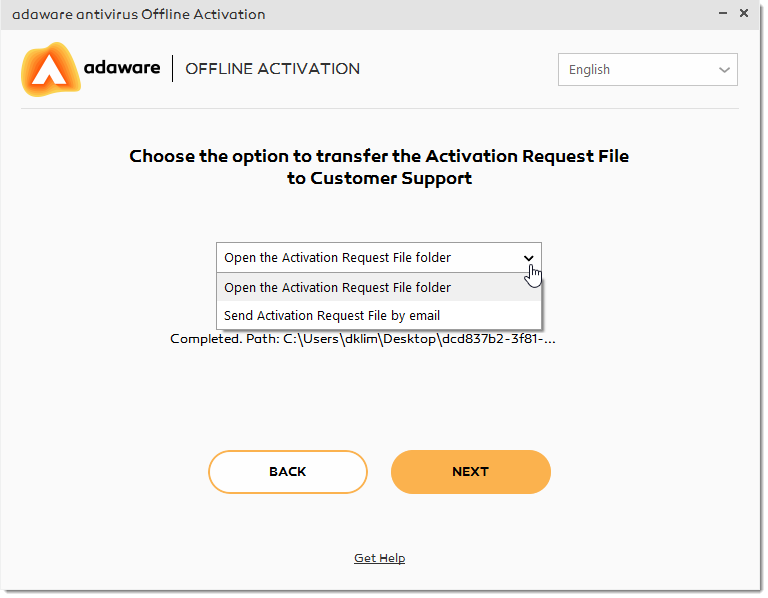Close the Offline Activation window
Screen dimensions: 768x598
[x=744, y=14]
